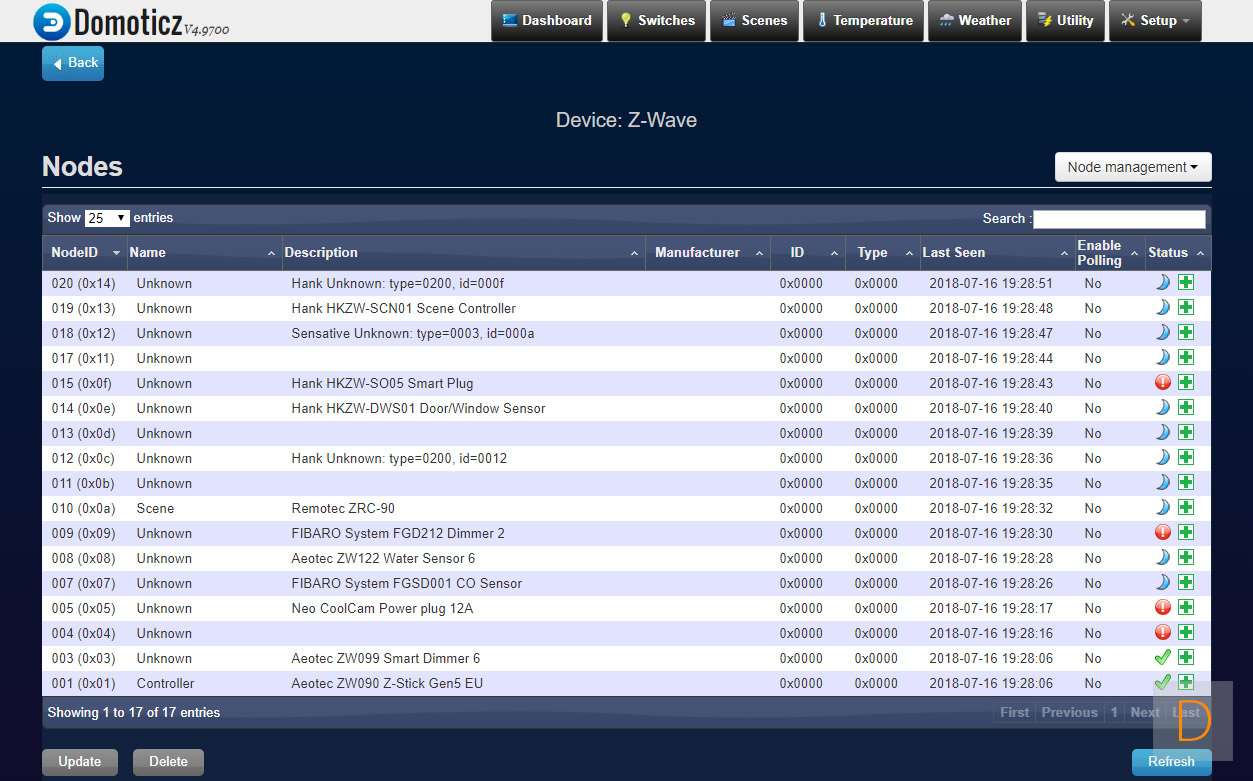
Task: Click green checkmark status for node 003
Action: click(x=1162, y=658)
